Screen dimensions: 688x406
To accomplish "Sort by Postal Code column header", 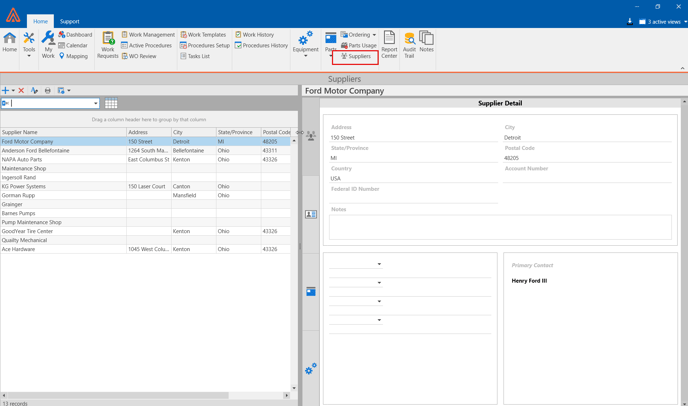I will [276, 132].
